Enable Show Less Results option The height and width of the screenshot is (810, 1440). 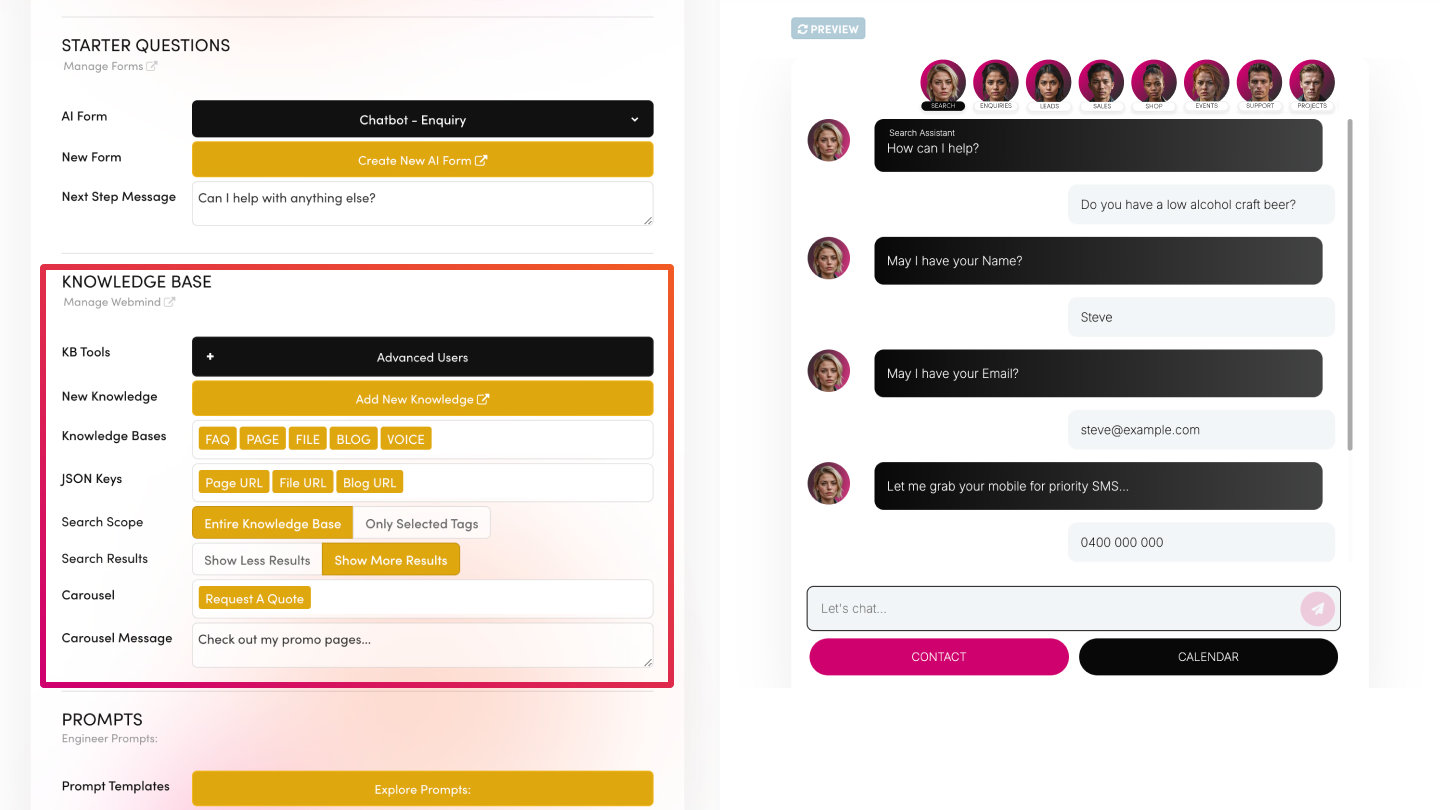coord(257,560)
